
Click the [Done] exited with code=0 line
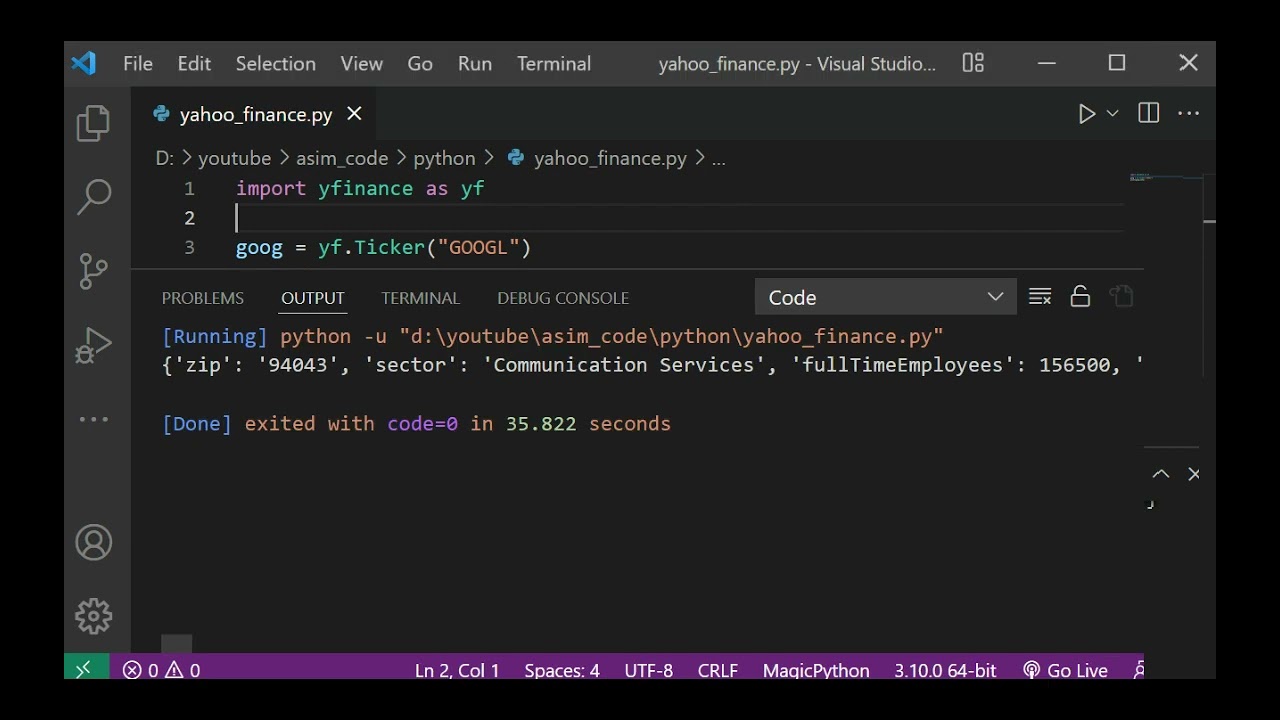pyautogui.click(x=416, y=423)
